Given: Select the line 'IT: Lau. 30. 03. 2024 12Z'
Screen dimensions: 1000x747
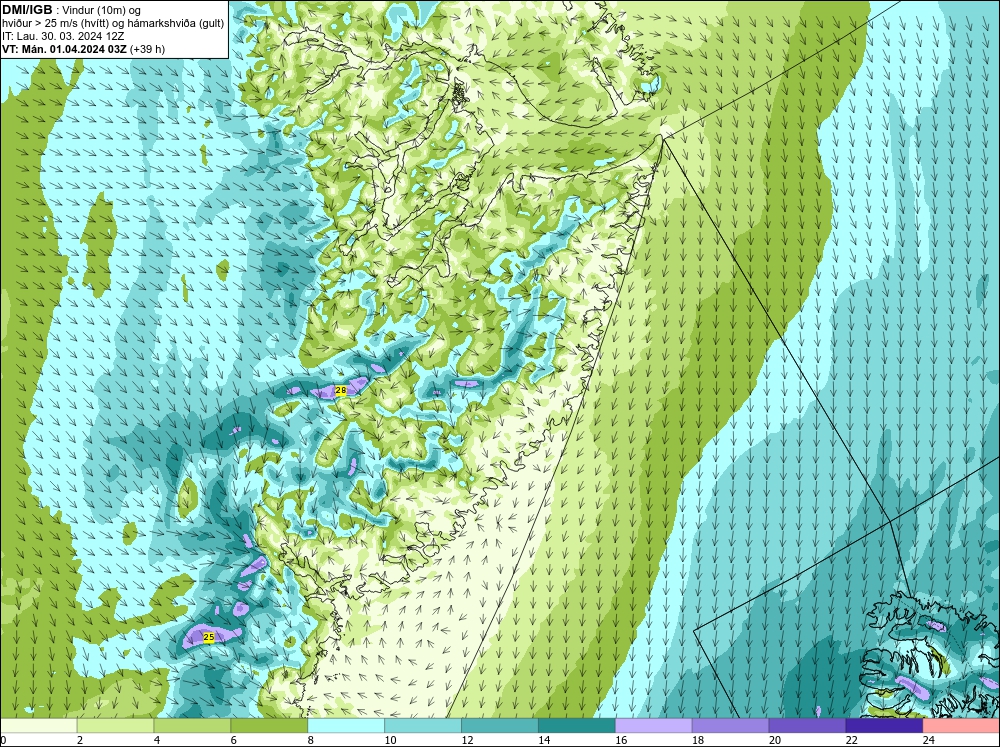Looking at the screenshot, I should coord(63,36).
